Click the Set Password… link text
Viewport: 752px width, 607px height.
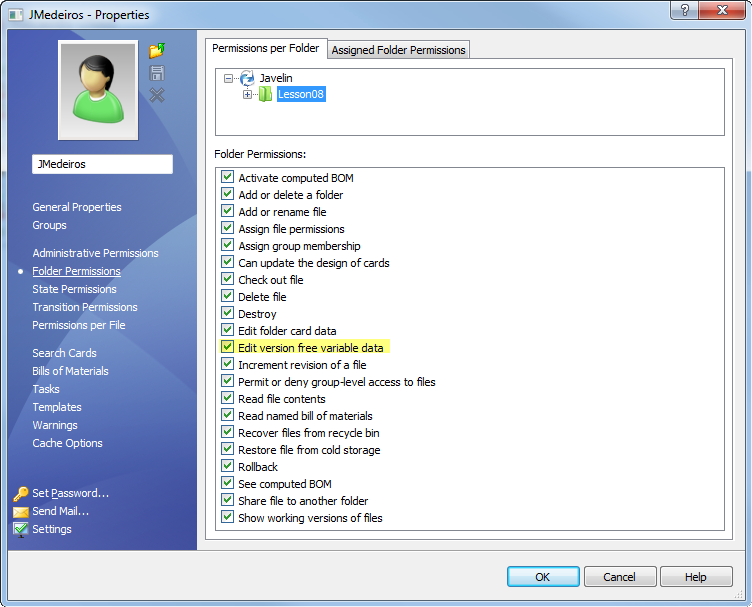click(x=70, y=493)
